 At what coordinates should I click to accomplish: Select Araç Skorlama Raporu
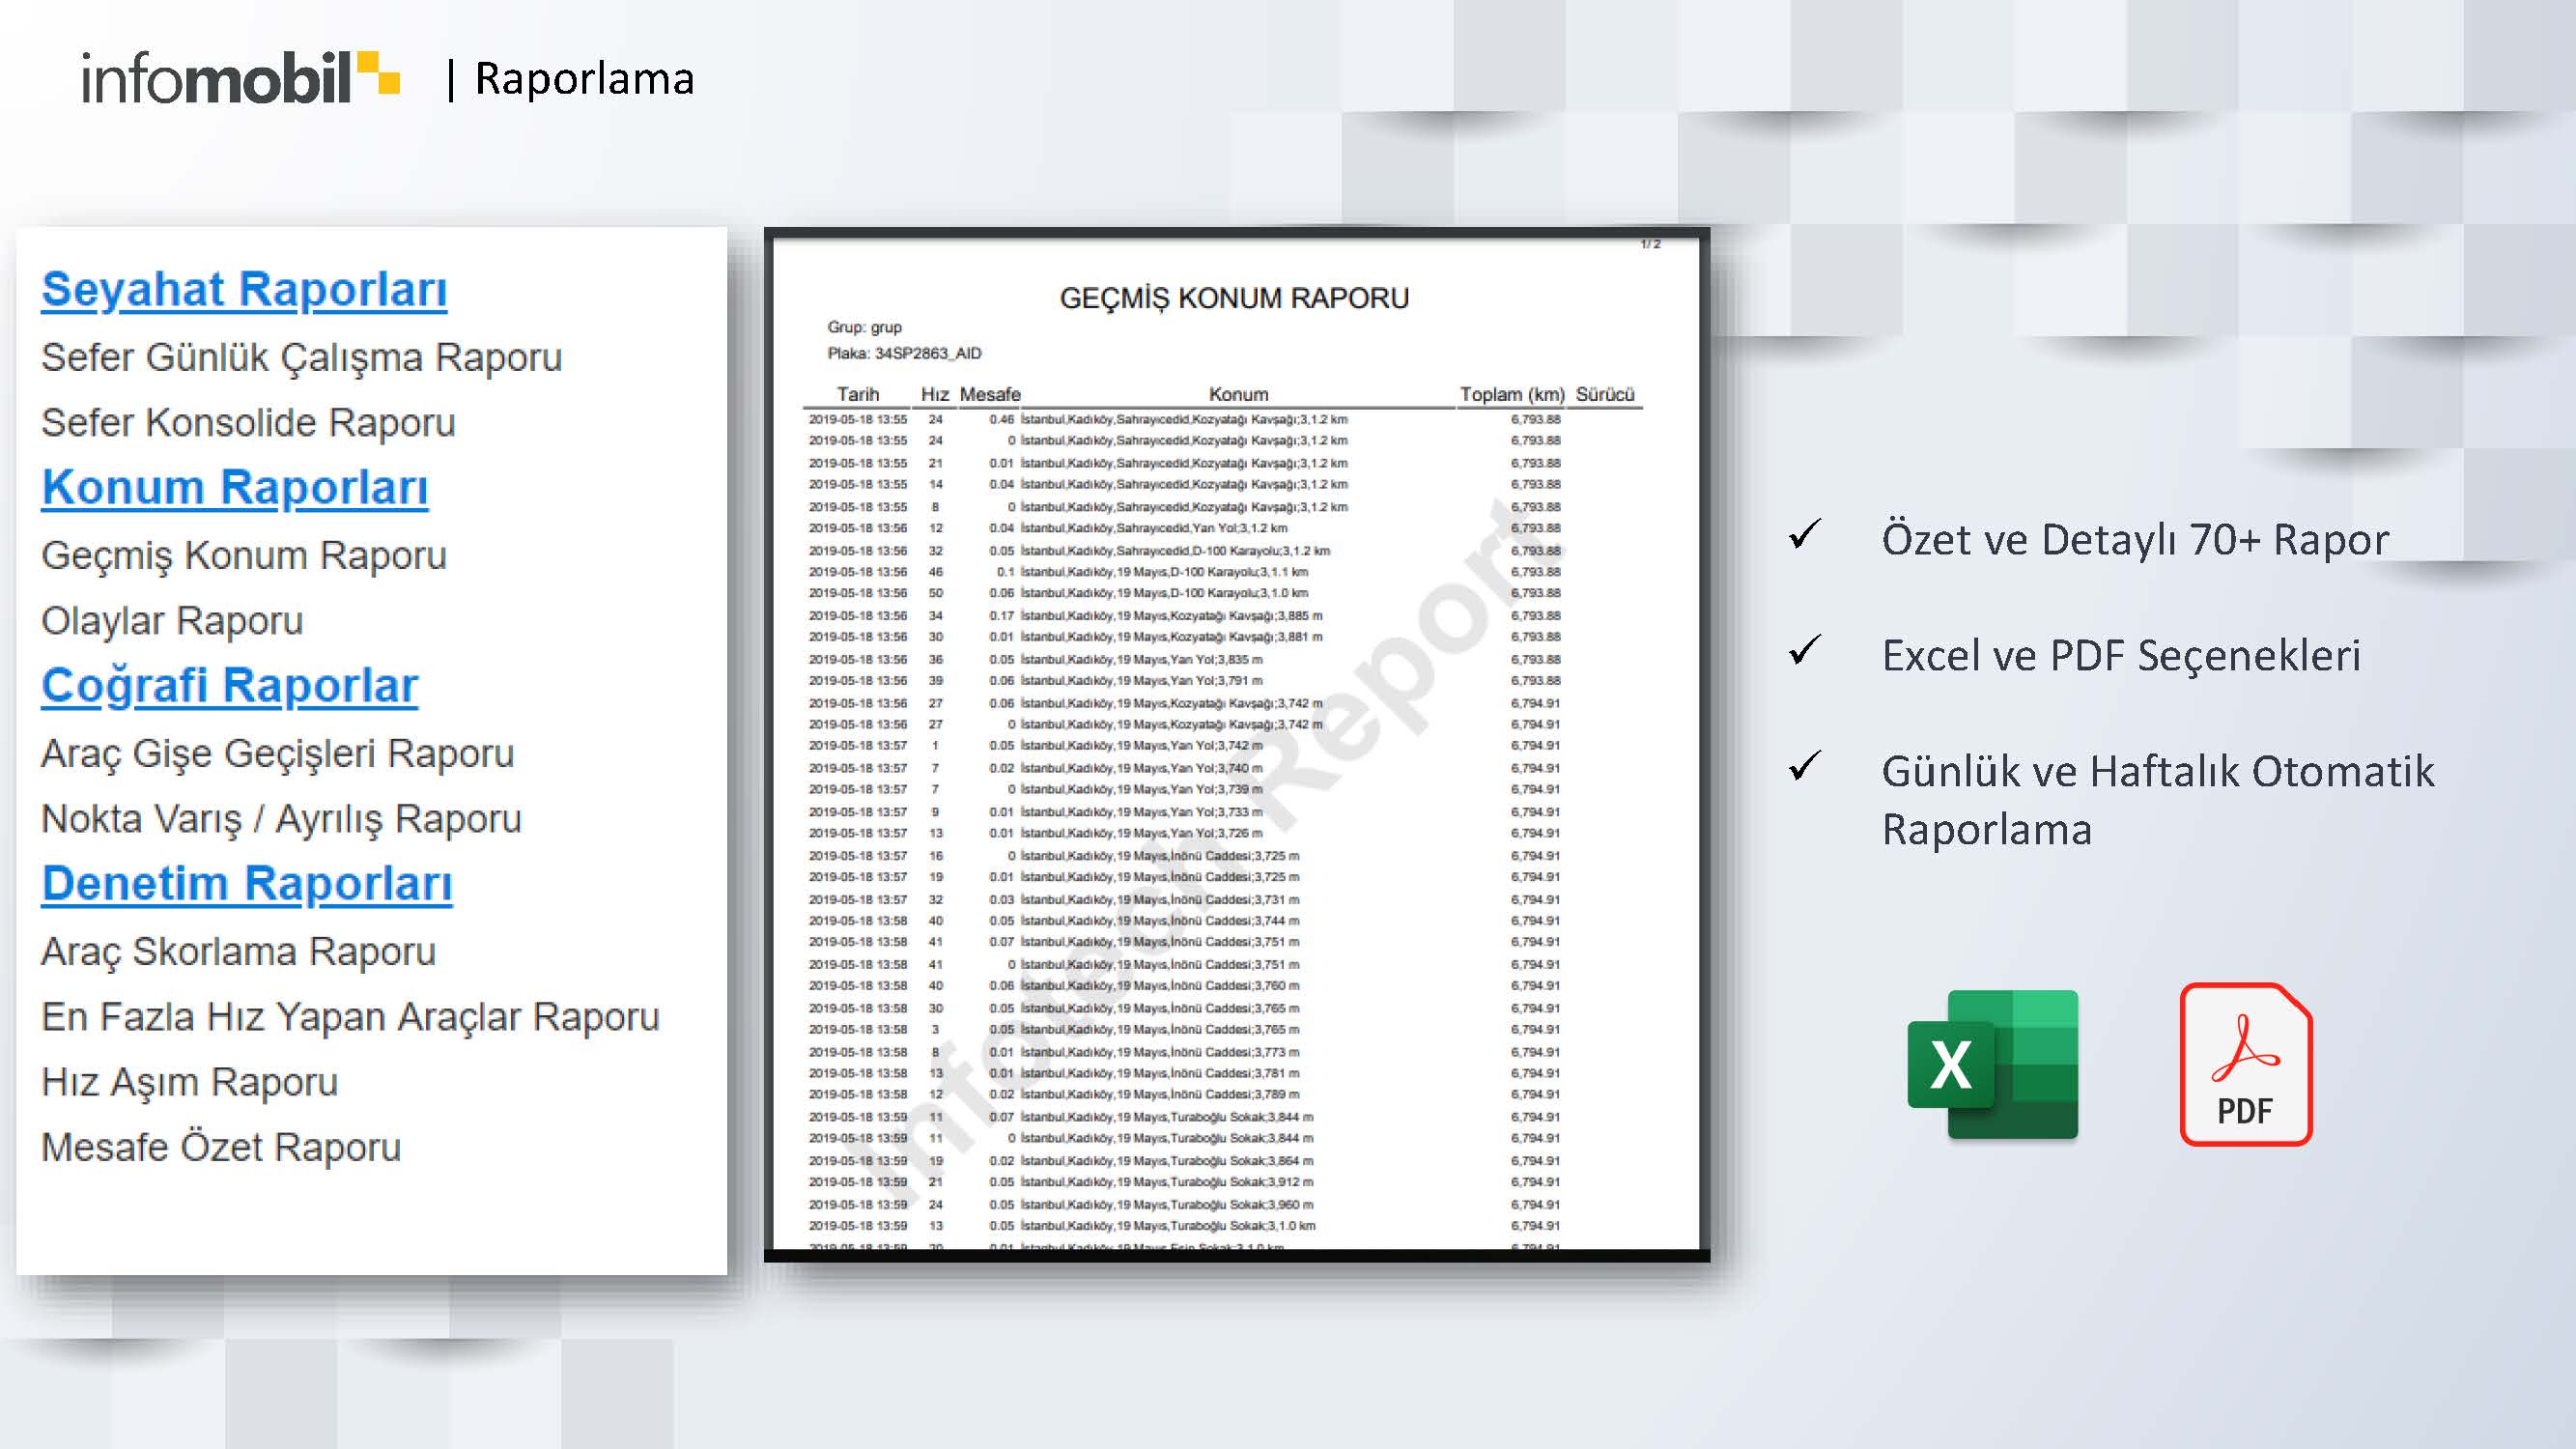coord(238,952)
